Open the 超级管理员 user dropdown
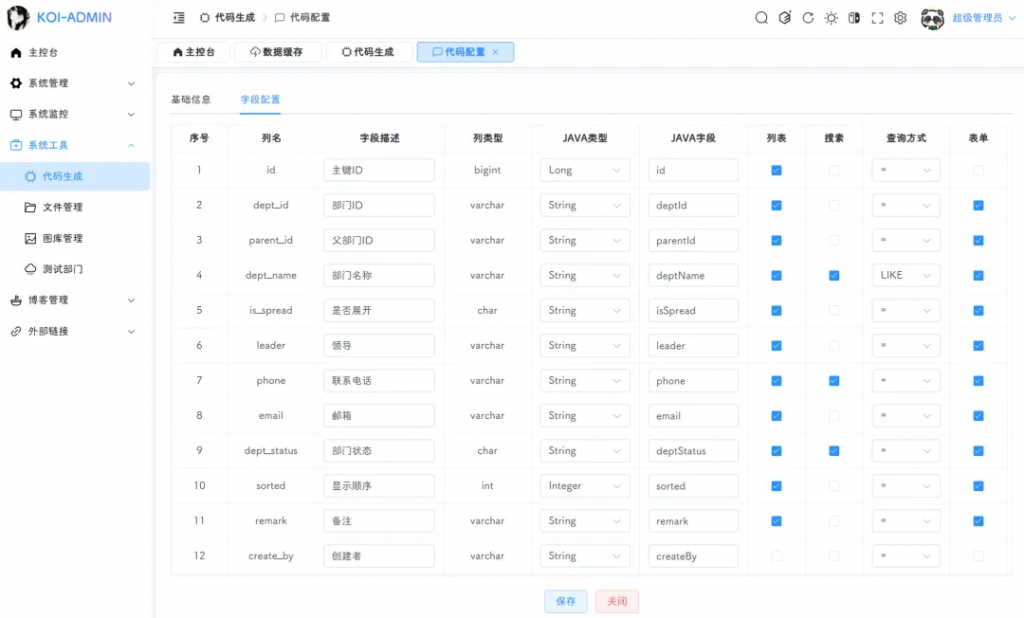This screenshot has height=618, width=1024. tap(984, 18)
